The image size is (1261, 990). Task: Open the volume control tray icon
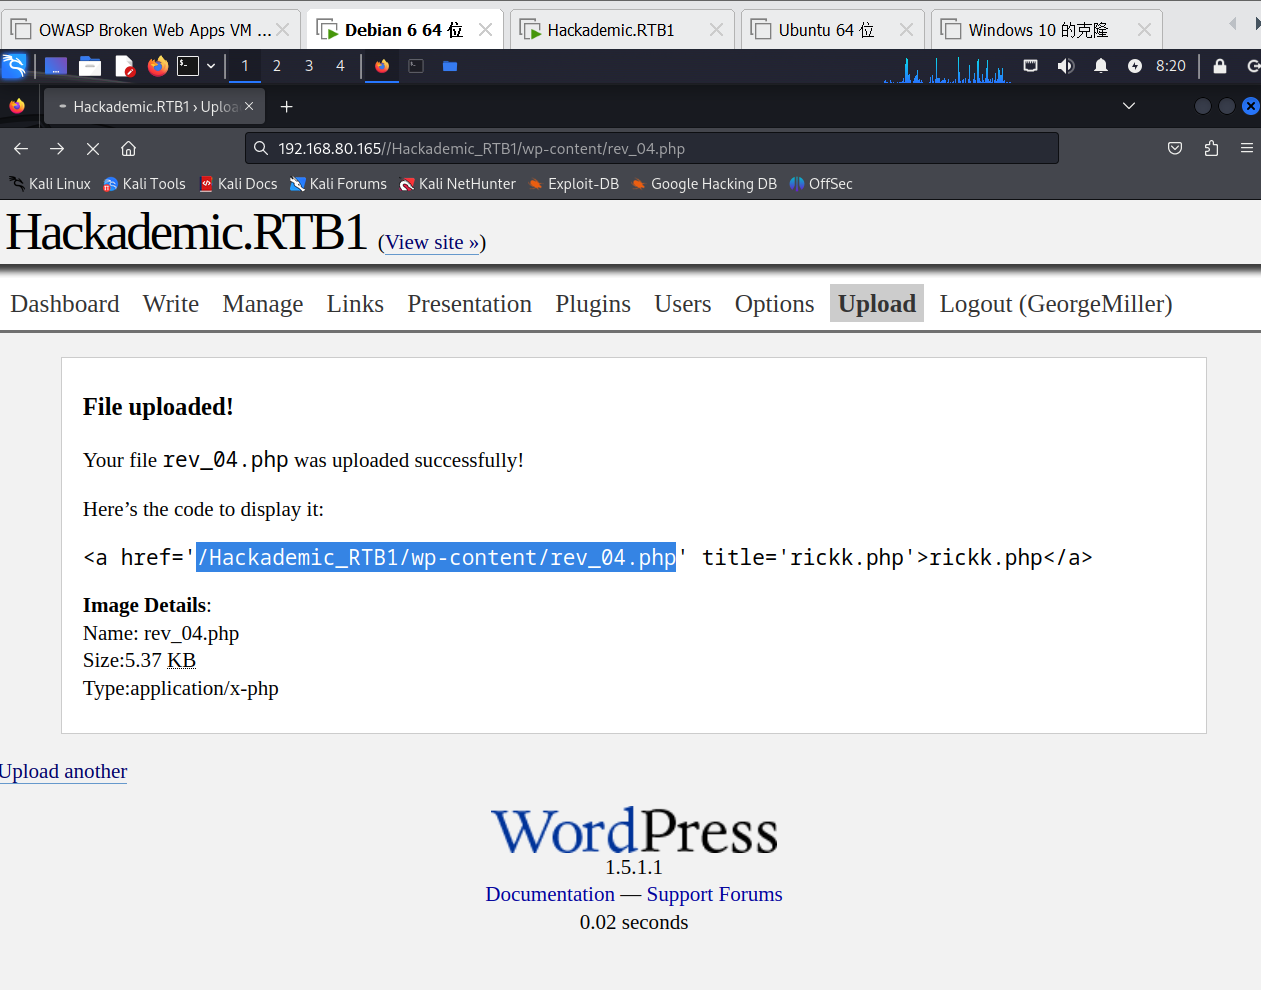1066,66
